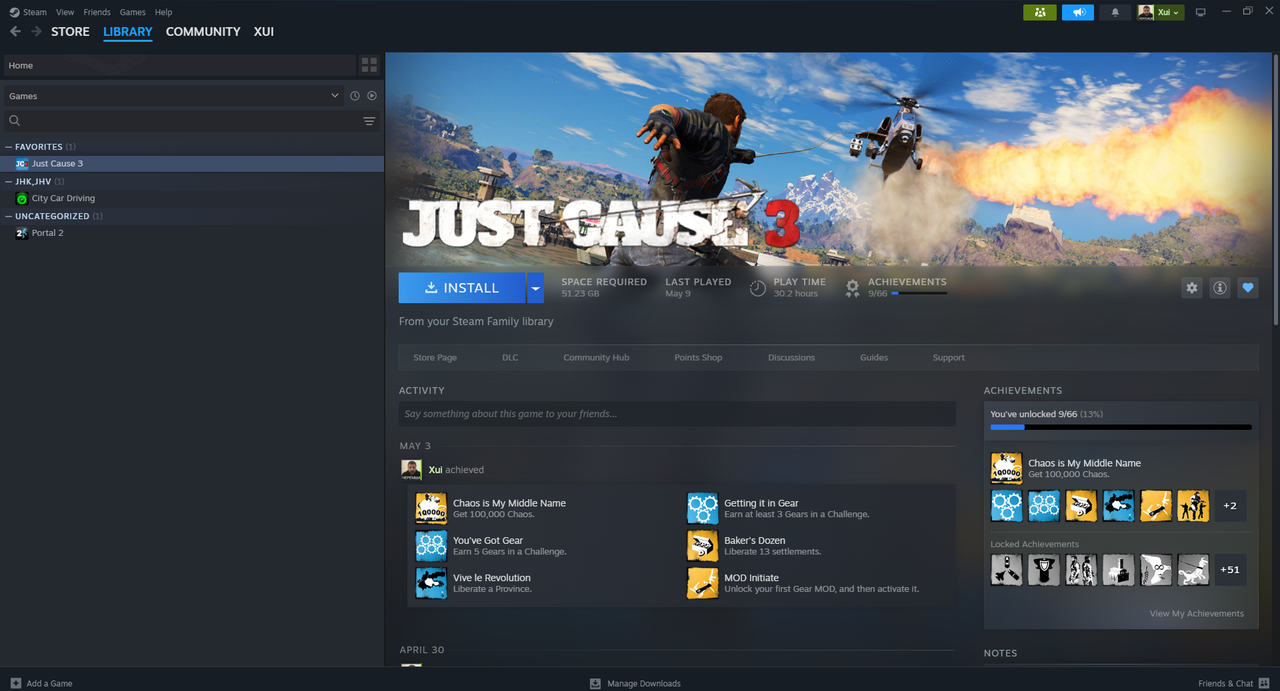Open the View menu
This screenshot has width=1280, height=691.
[x=65, y=12]
